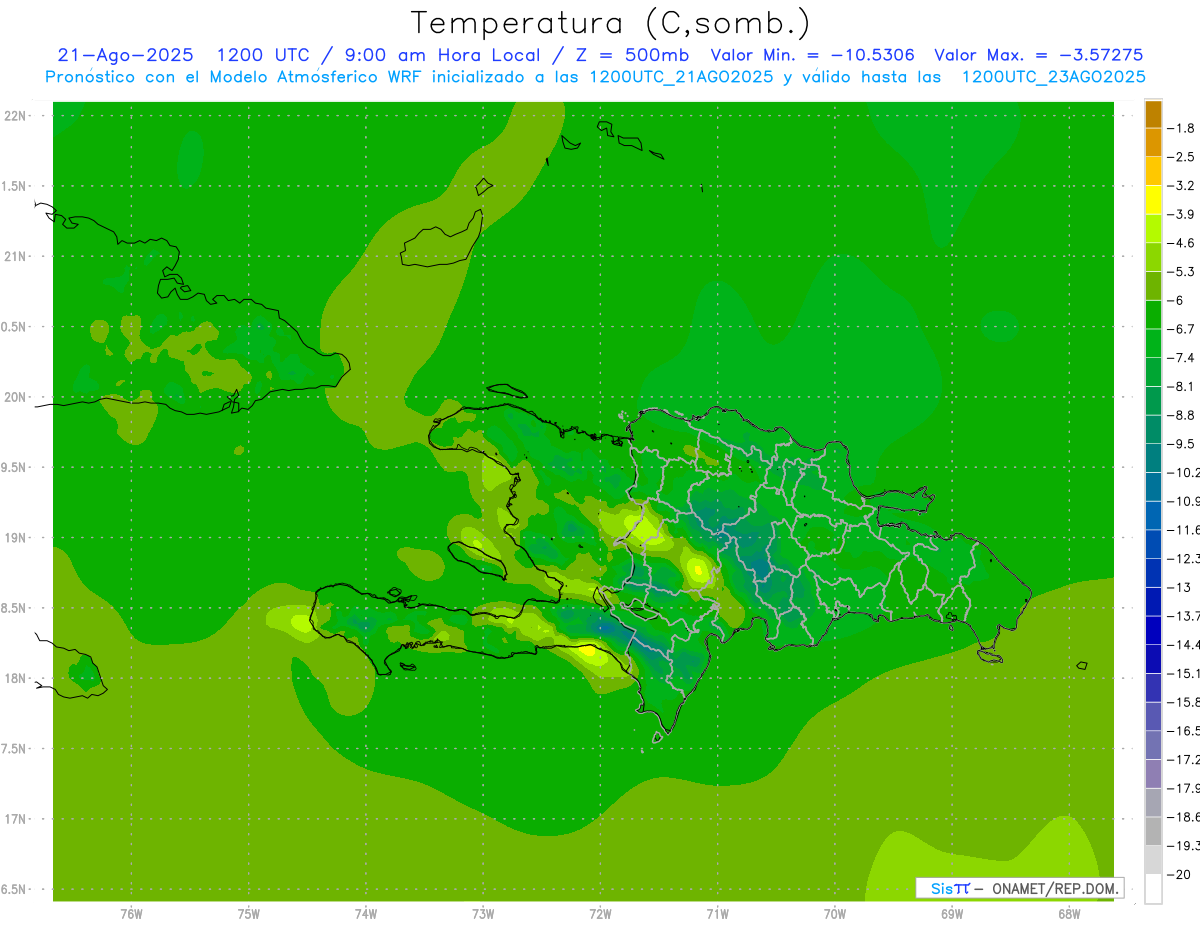Image resolution: width=1200 pixels, height=927 pixels.
Task: Click the "76W" longitude axis label
Action: 131,914
